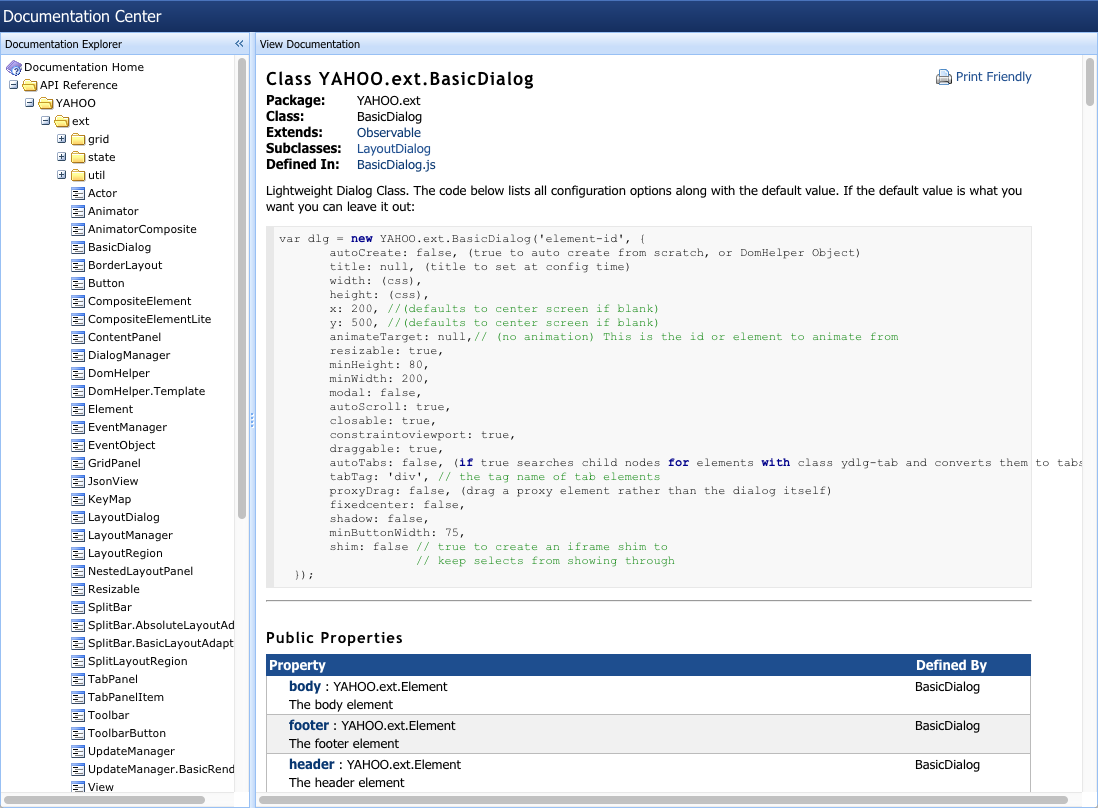Select DomHelper.Template in the tree
1098x808 pixels.
[146, 391]
